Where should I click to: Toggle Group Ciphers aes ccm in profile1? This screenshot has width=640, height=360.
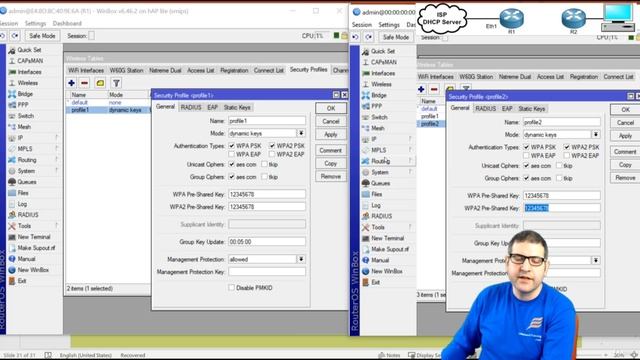tap(232, 177)
